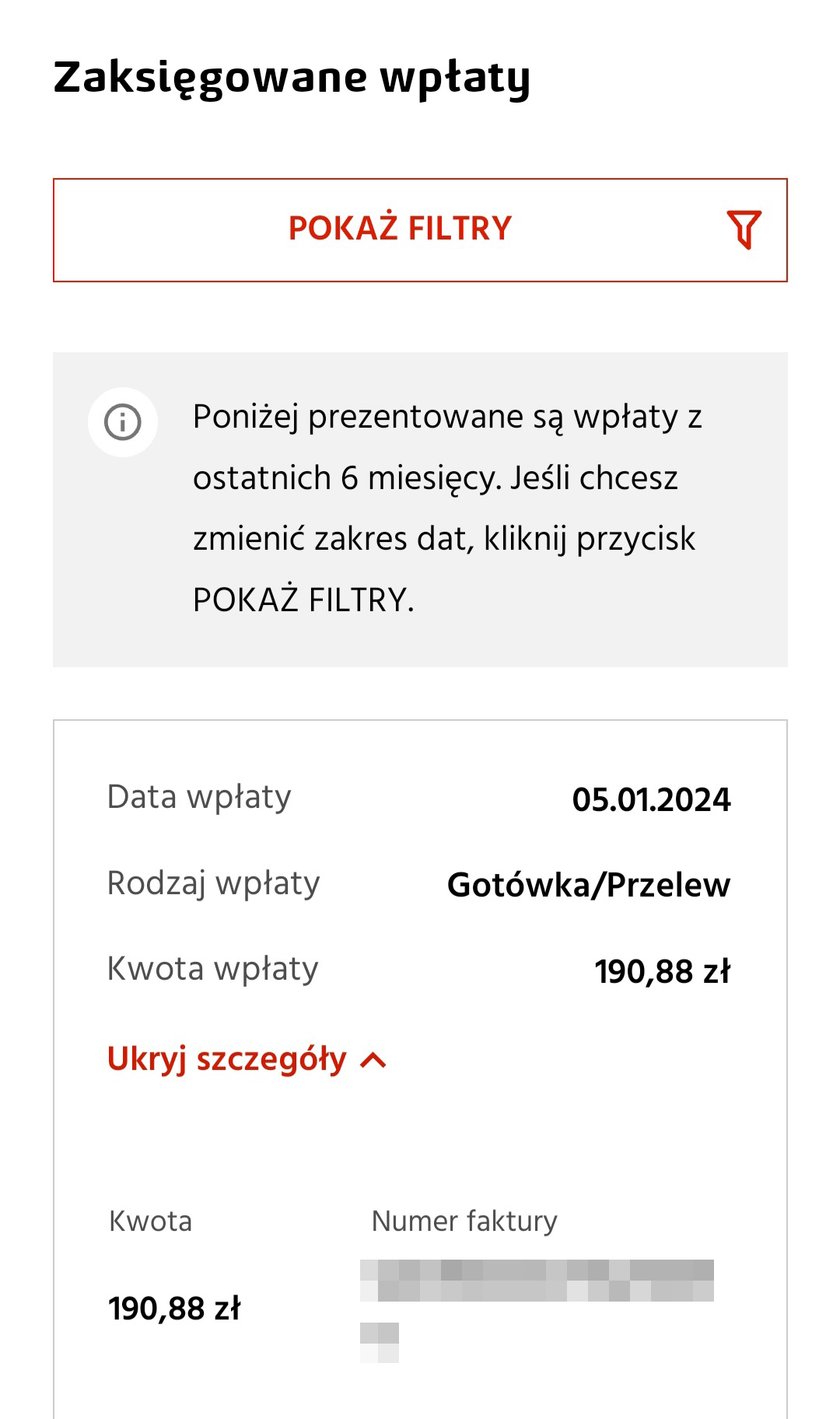Click the Kwota wpłaty label
This screenshot has width=840, height=1419.
212,969
